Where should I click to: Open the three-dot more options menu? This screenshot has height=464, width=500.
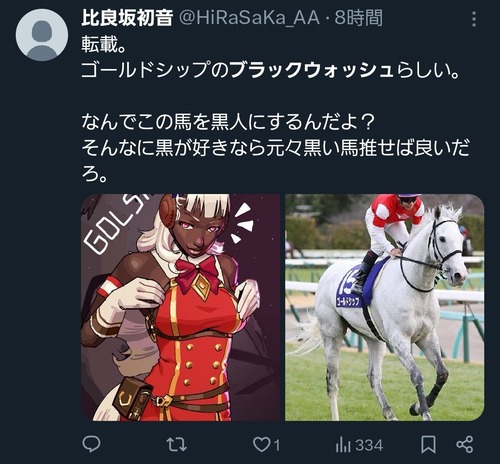[x=474, y=19]
